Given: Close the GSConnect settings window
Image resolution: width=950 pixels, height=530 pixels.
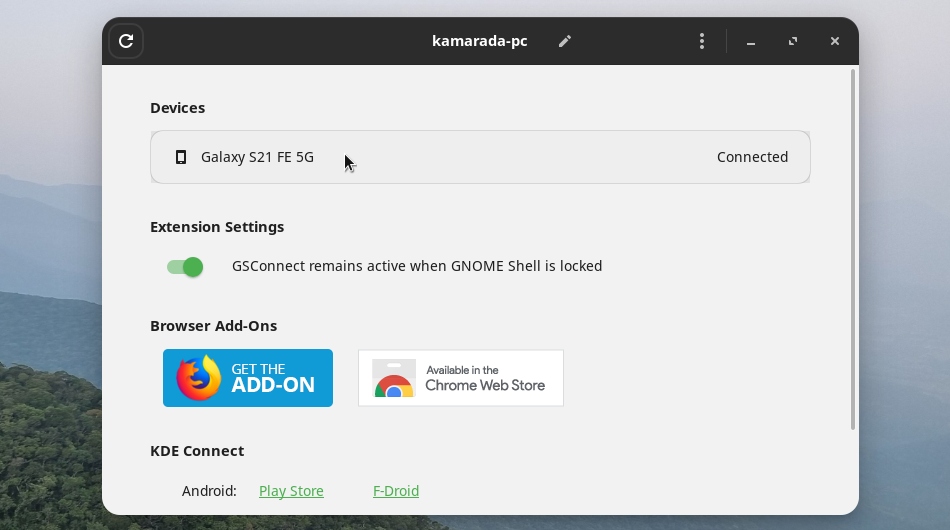Looking at the screenshot, I should (835, 41).
